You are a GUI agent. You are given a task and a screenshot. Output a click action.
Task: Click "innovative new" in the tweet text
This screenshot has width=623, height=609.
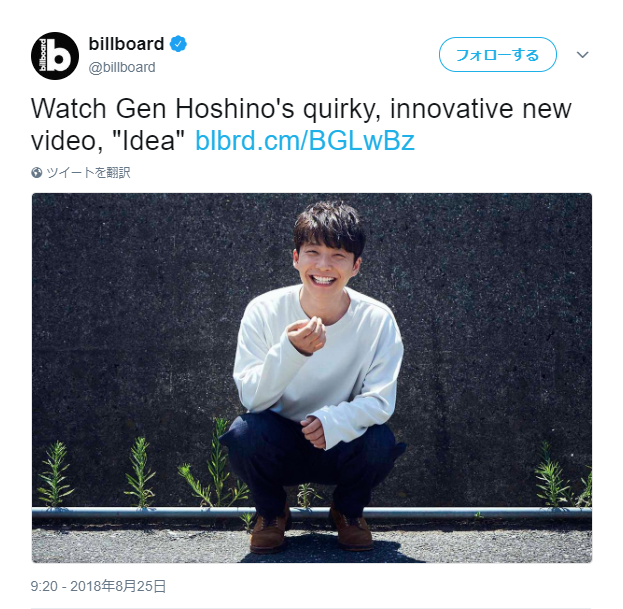coord(480,108)
